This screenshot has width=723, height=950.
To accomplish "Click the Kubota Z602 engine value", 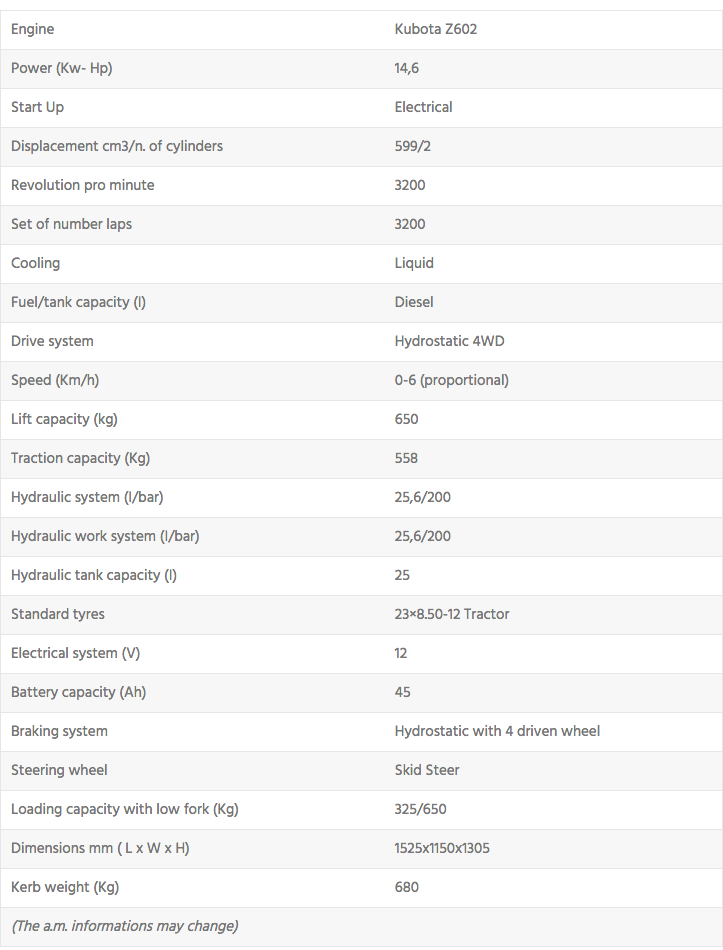I will tap(435, 29).
